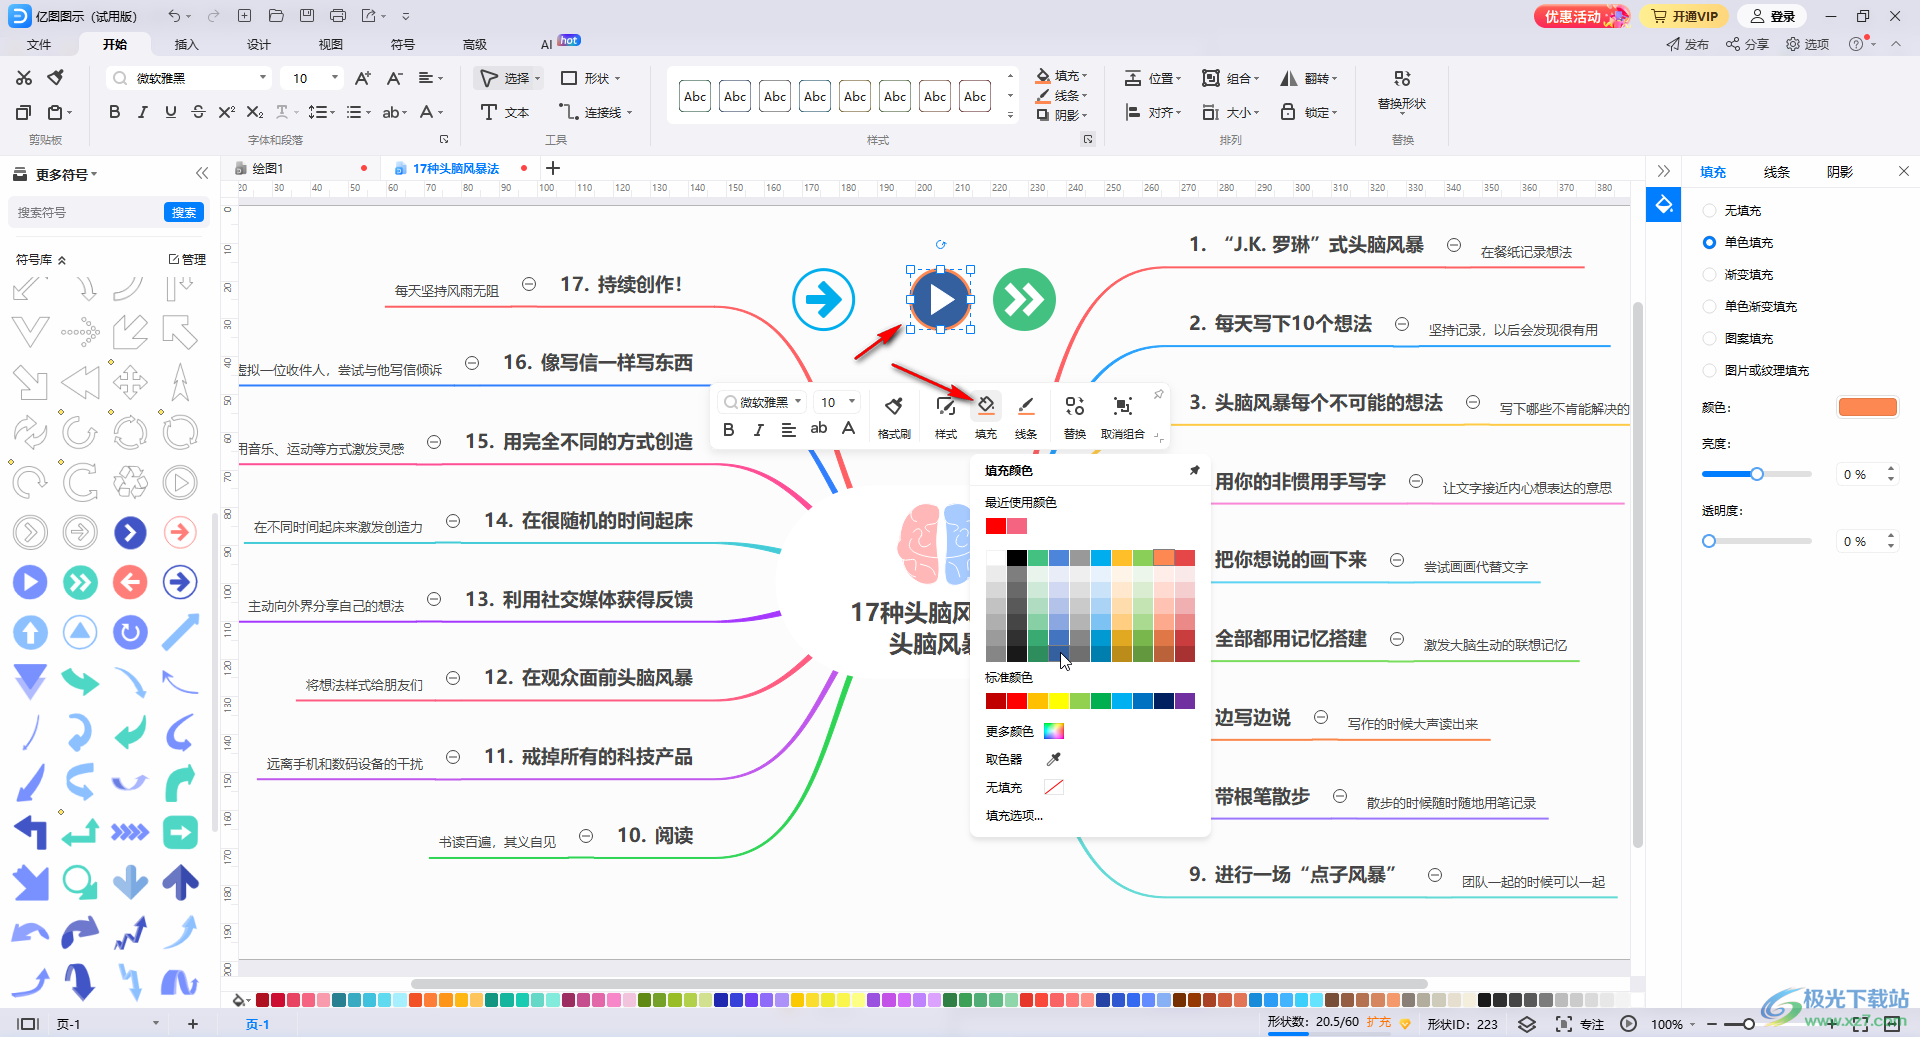The height and width of the screenshot is (1037, 1920).
Task: Open the layers icon in status bar
Action: click(1527, 1024)
